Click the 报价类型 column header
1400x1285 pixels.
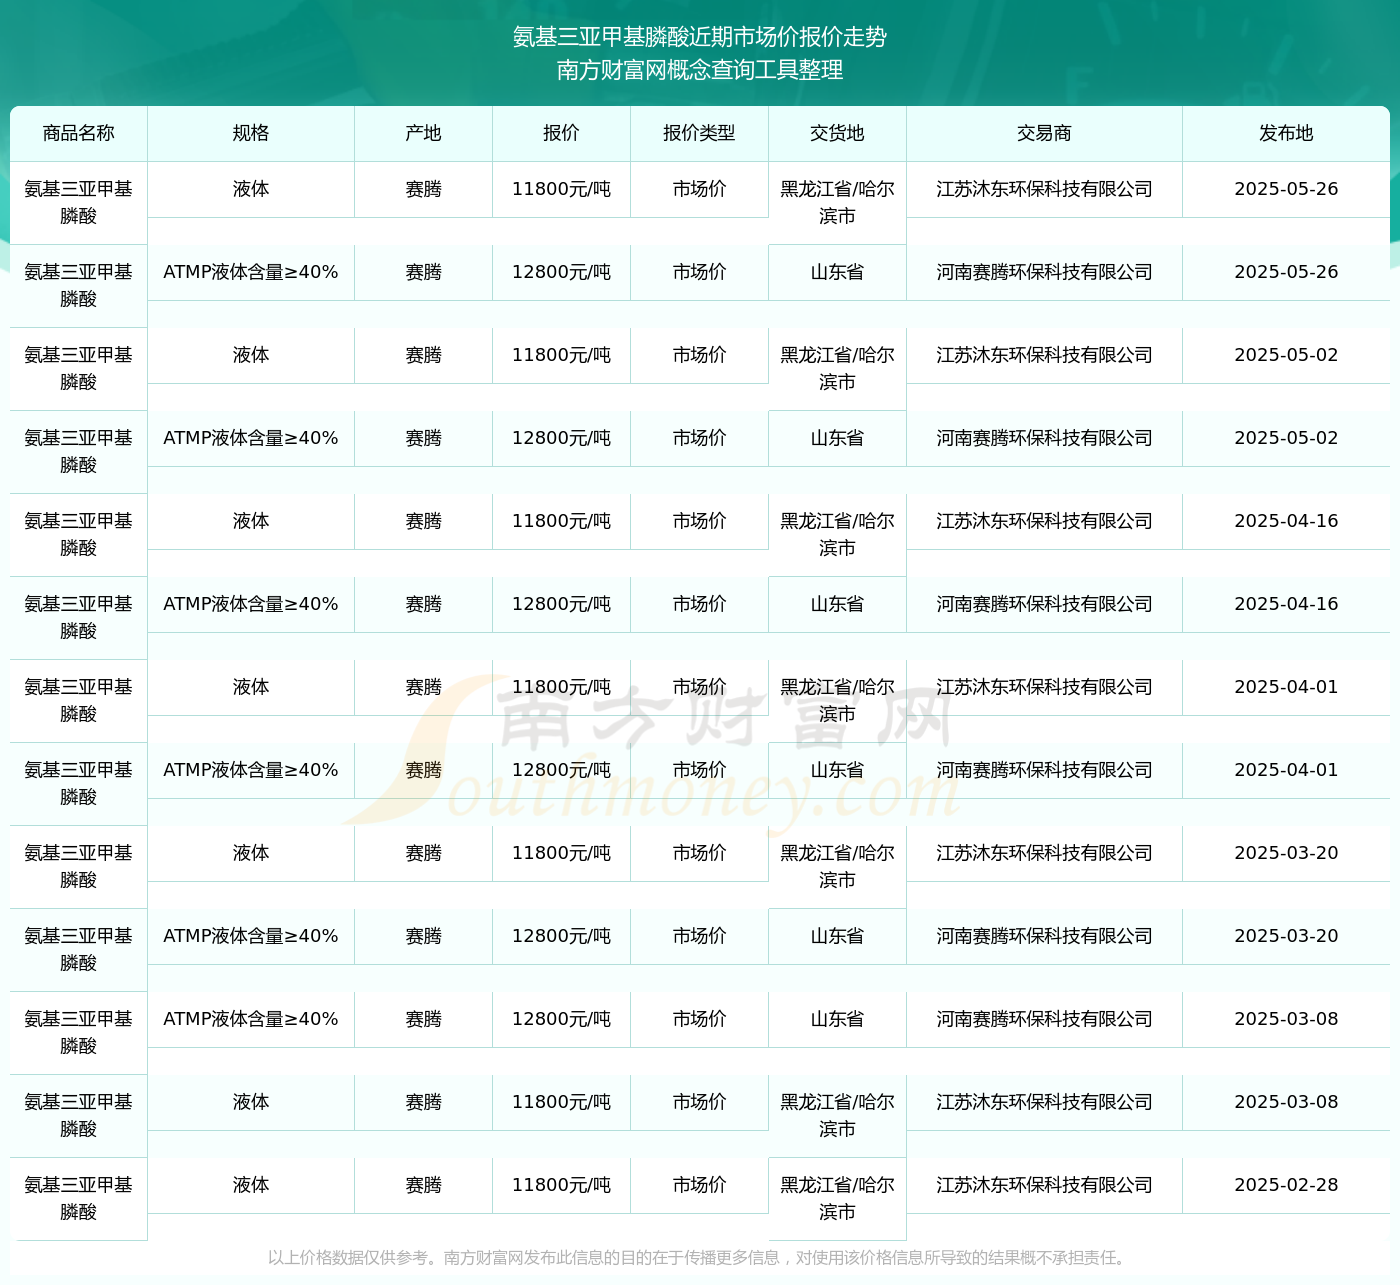(699, 133)
